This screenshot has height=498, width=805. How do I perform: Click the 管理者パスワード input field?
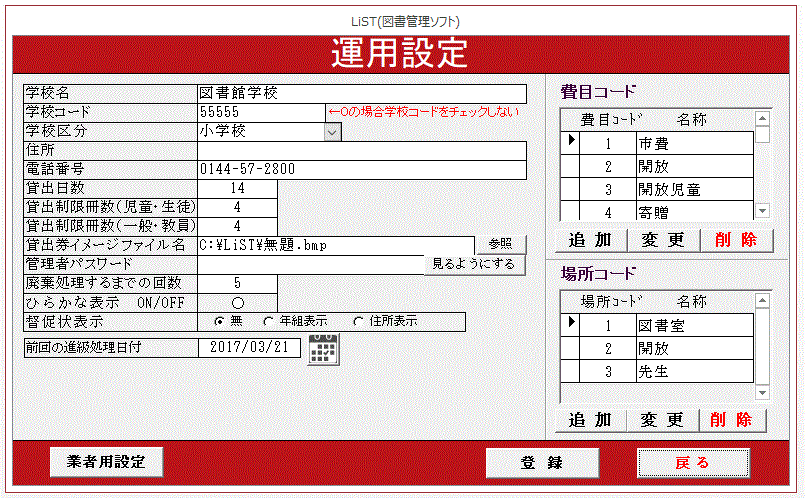[311, 264]
